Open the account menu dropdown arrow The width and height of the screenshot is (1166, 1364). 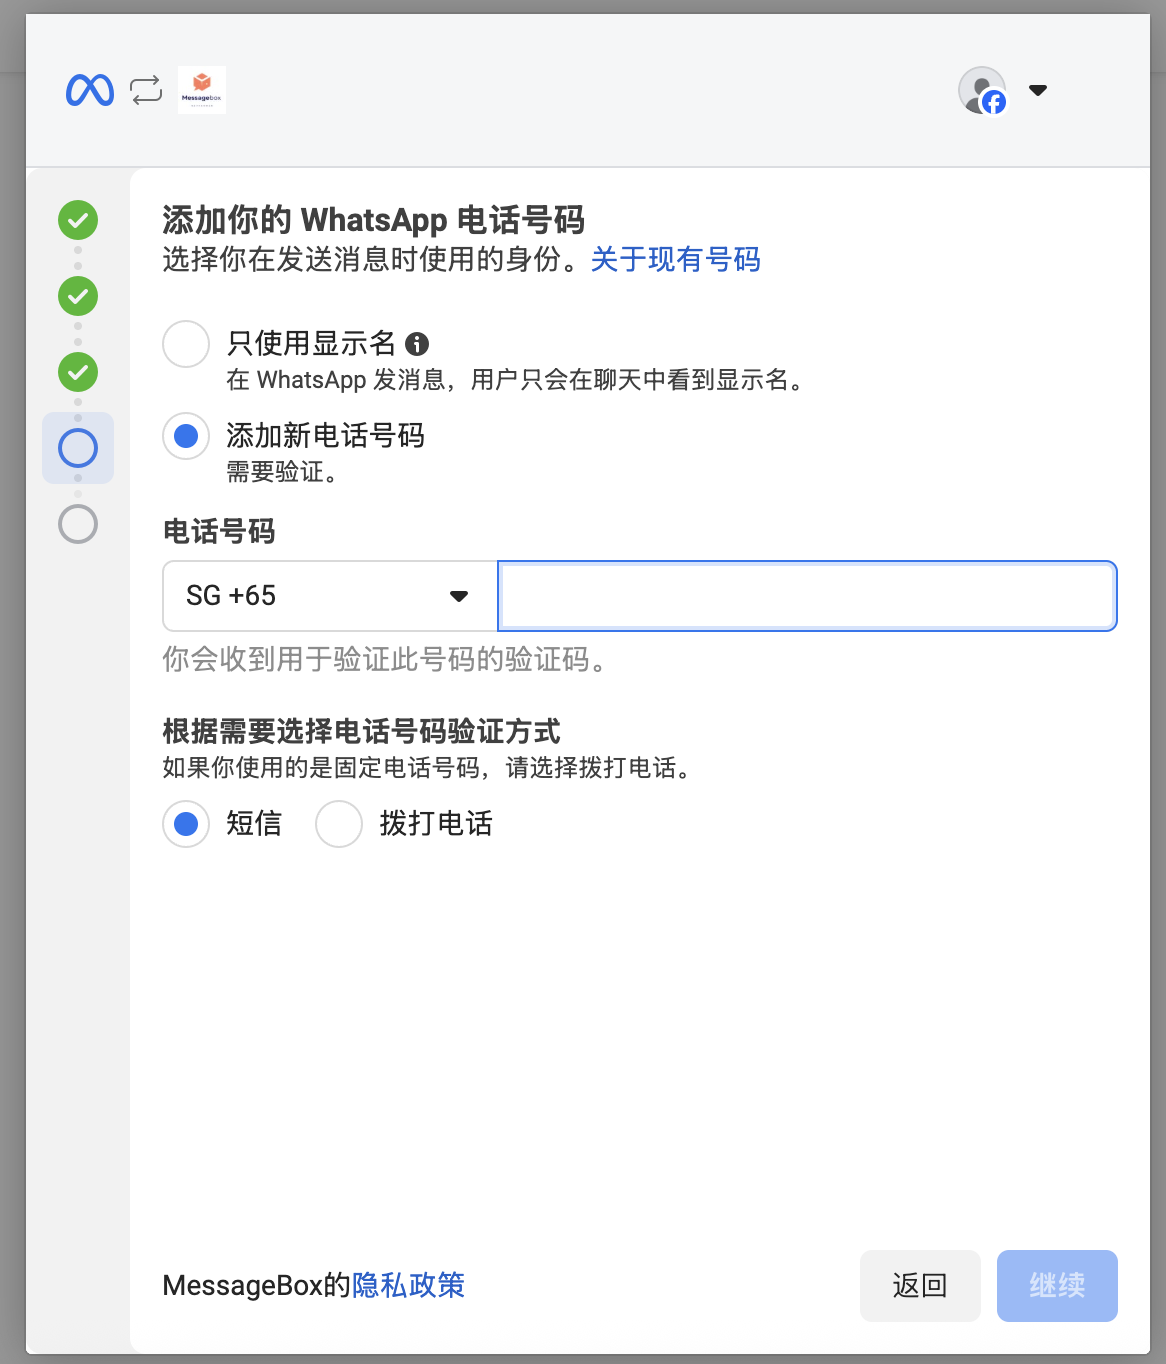click(1038, 91)
